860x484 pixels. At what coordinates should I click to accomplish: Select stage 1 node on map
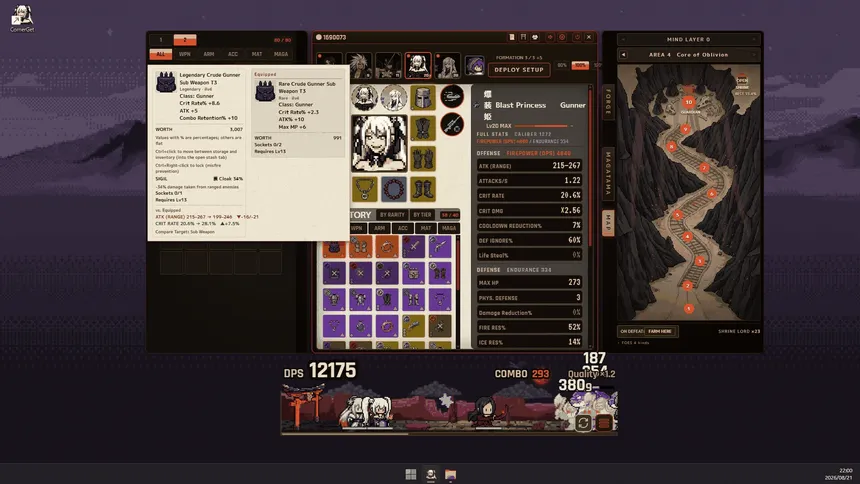(x=689, y=309)
